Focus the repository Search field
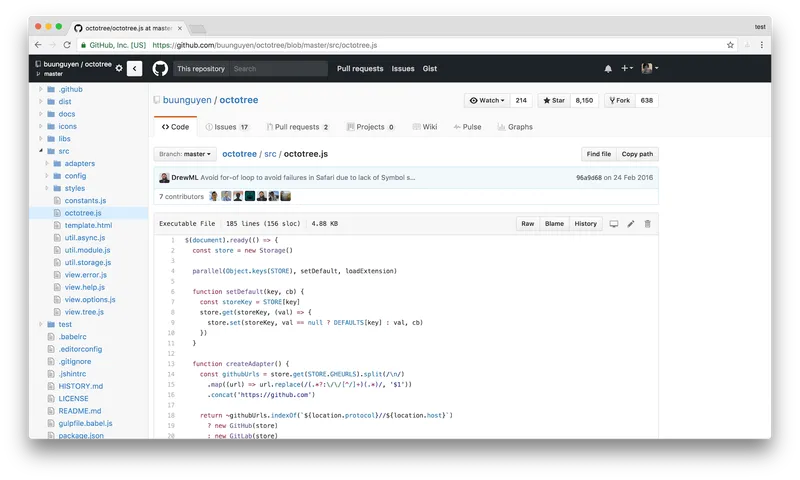This screenshot has width=800, height=480. click(x=279, y=68)
